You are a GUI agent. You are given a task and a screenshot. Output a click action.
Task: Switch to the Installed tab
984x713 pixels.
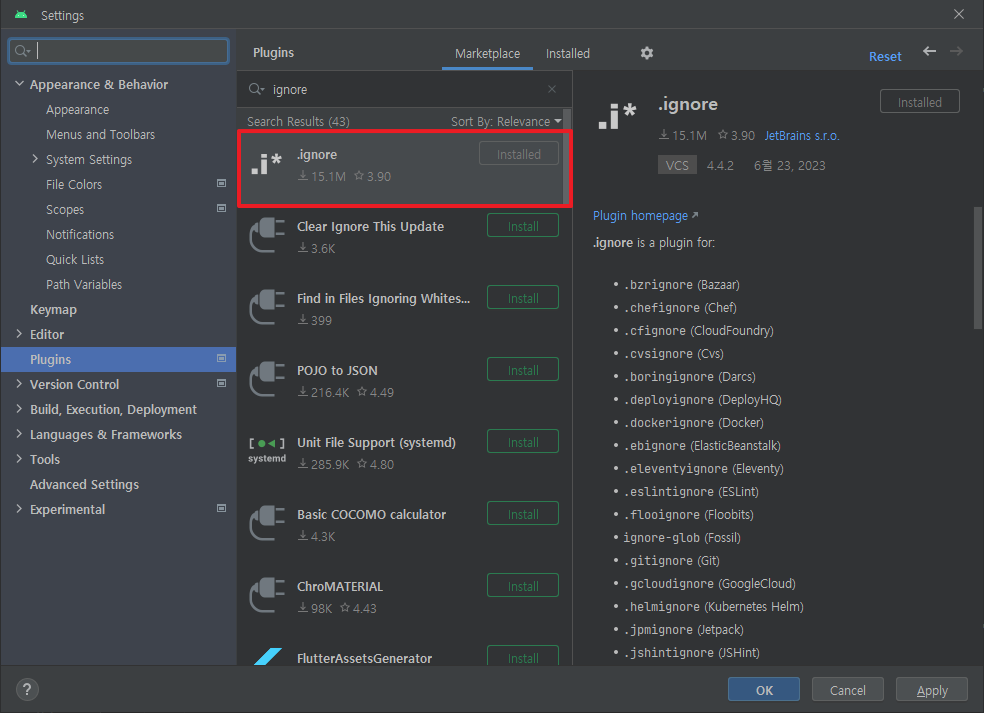coord(567,53)
